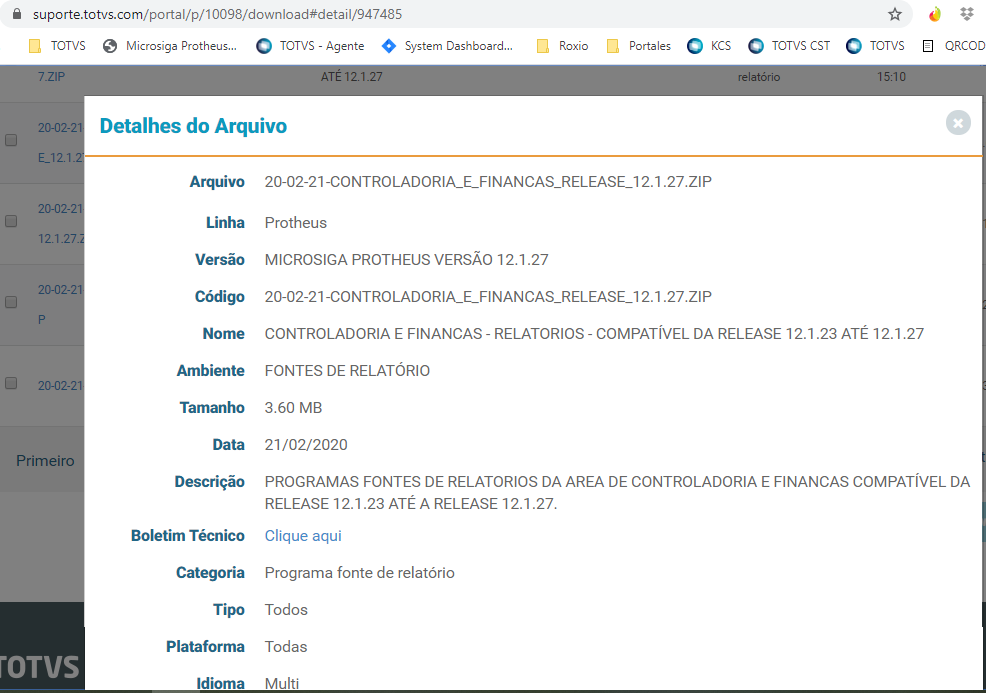Click the '3.60 MB' Tamanho value
The image size is (986, 693).
[x=293, y=408]
